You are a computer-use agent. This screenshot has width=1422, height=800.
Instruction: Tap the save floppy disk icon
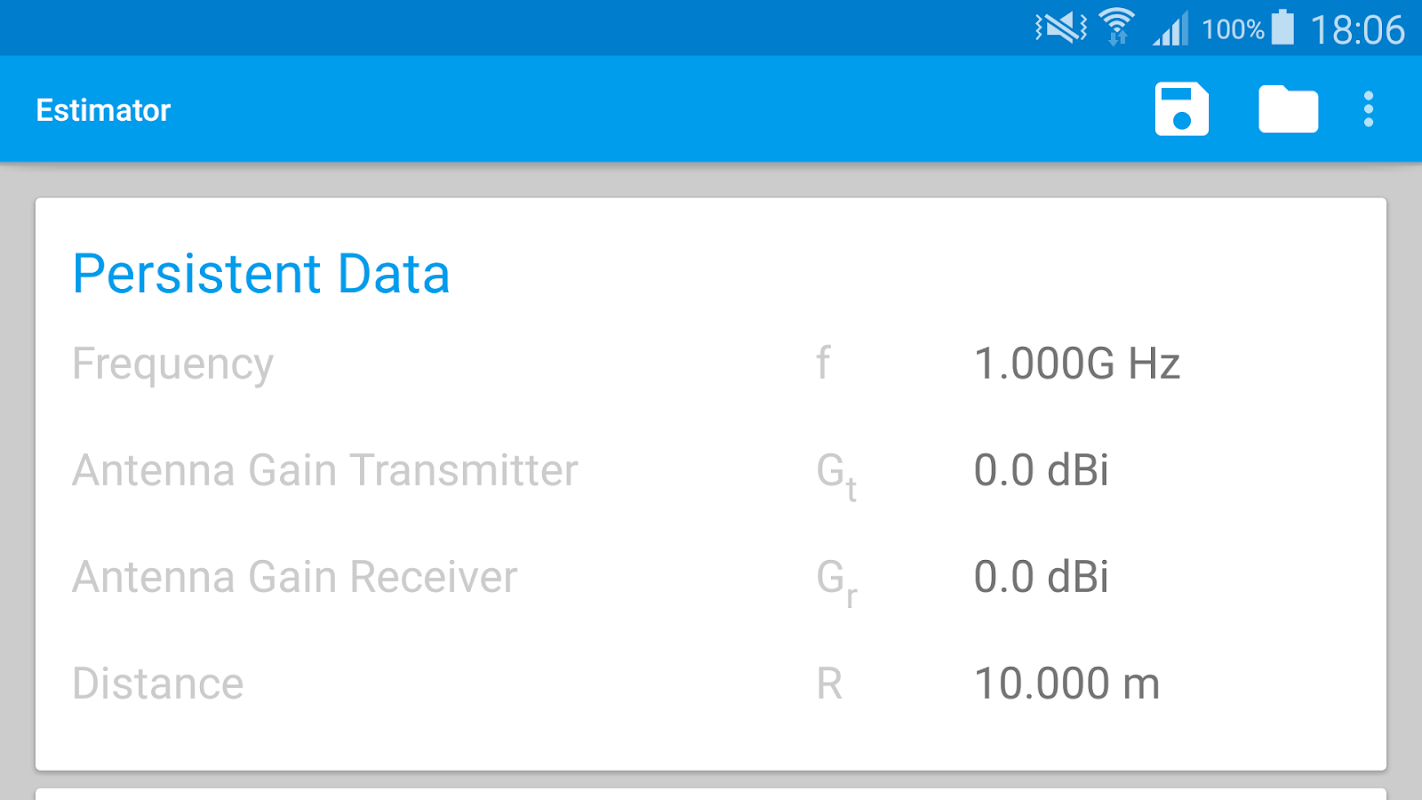click(x=1182, y=109)
